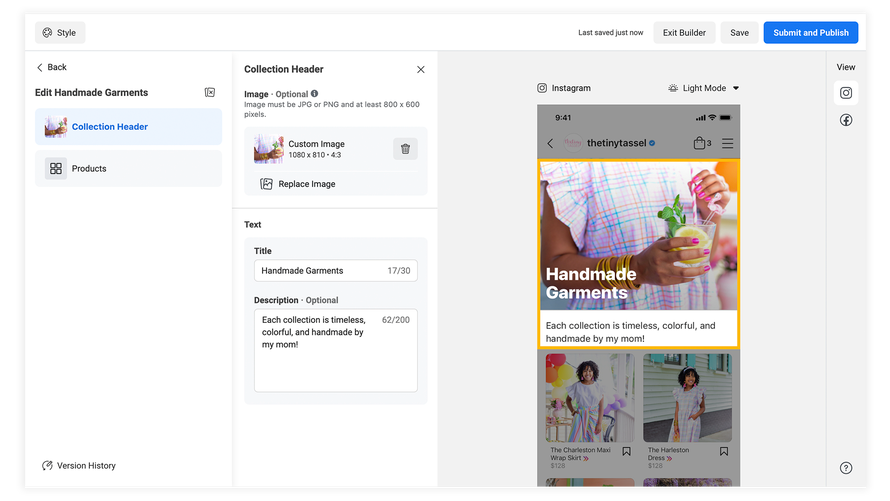
Task: Tap back chevron in phone preview header
Action: (x=550, y=143)
